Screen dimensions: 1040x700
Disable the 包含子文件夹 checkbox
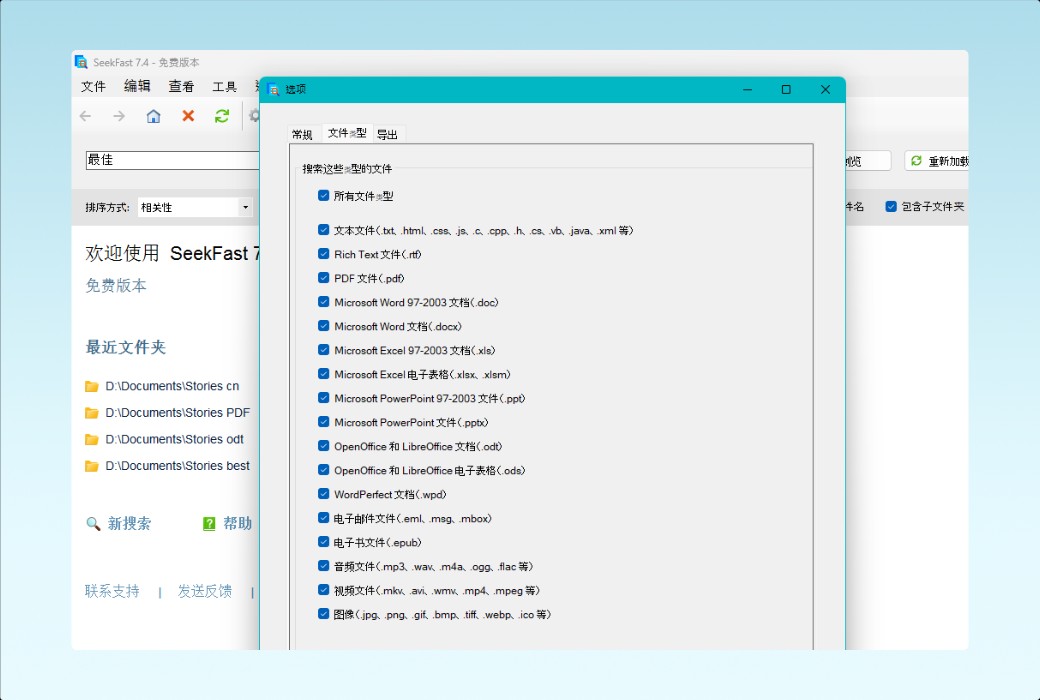click(x=891, y=206)
